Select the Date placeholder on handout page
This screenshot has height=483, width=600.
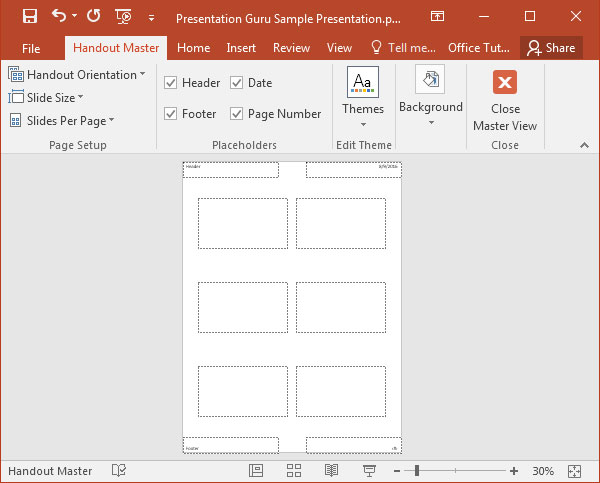354,170
